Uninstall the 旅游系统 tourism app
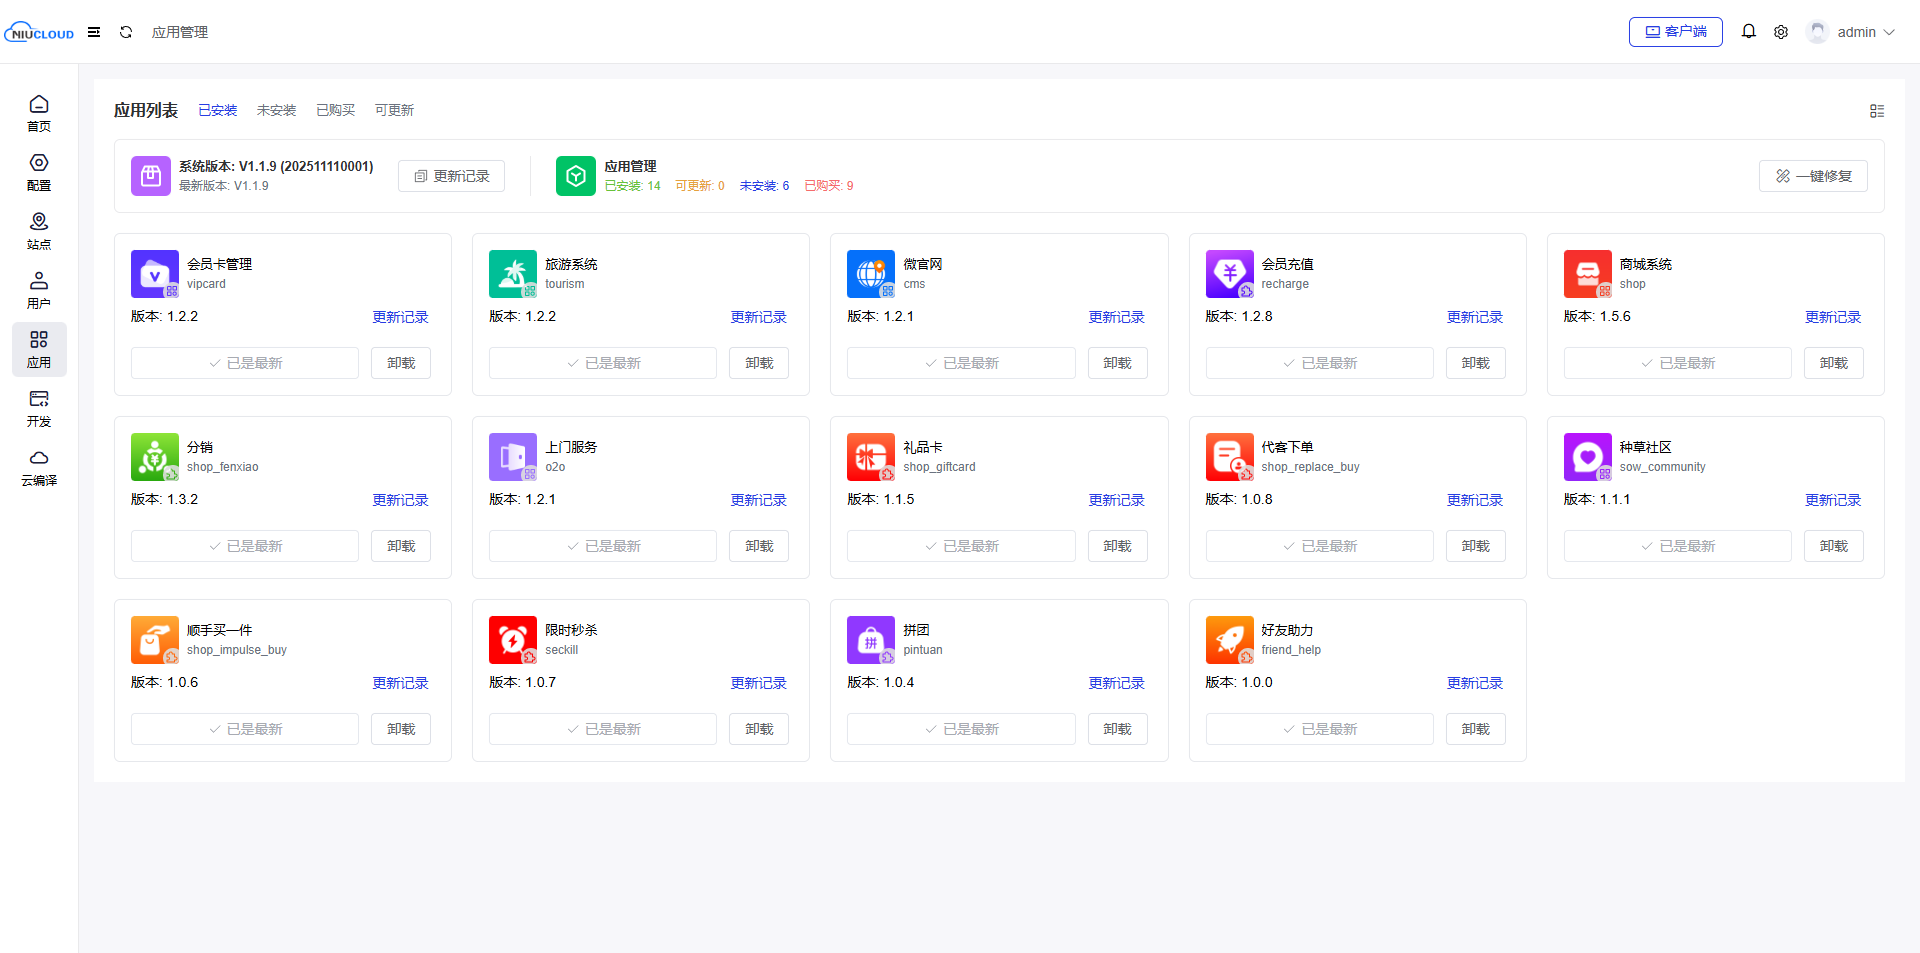Viewport: 1920px width, 953px height. (x=759, y=363)
